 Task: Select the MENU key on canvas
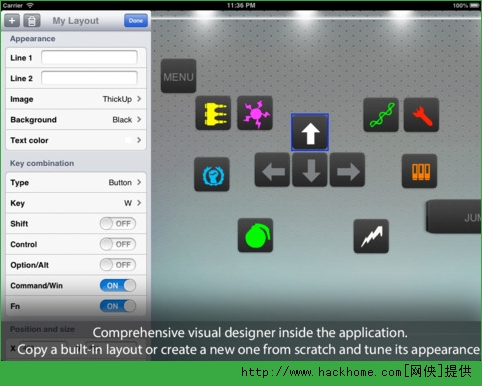pos(178,76)
